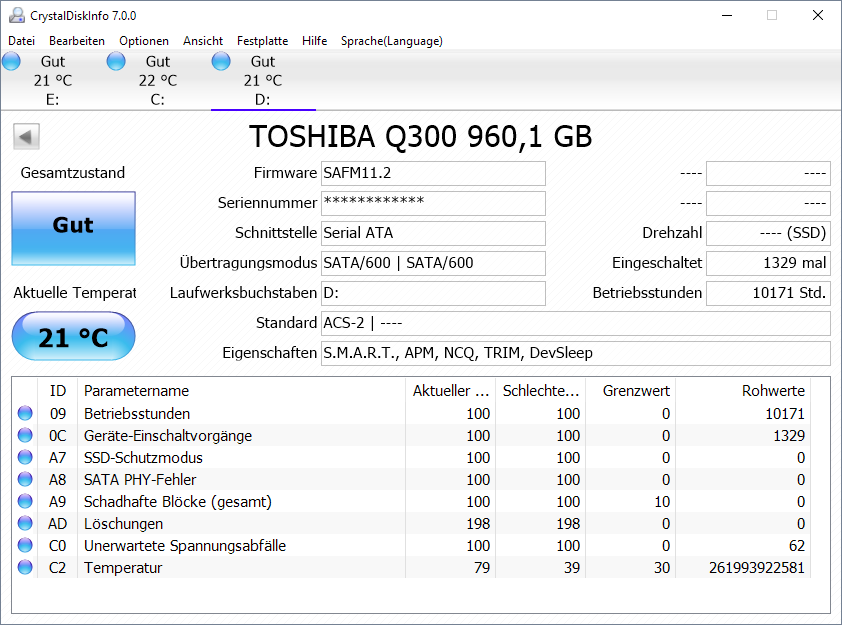842x625 pixels.
Task: Click status orb of Löschungen row
Action: (25, 523)
